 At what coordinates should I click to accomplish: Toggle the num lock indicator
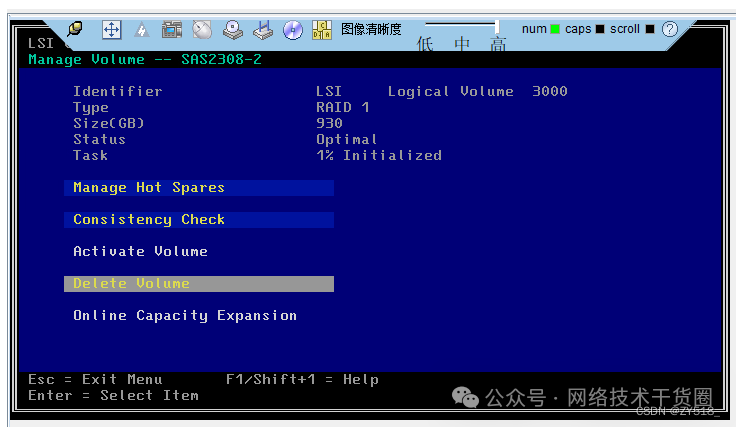(555, 29)
